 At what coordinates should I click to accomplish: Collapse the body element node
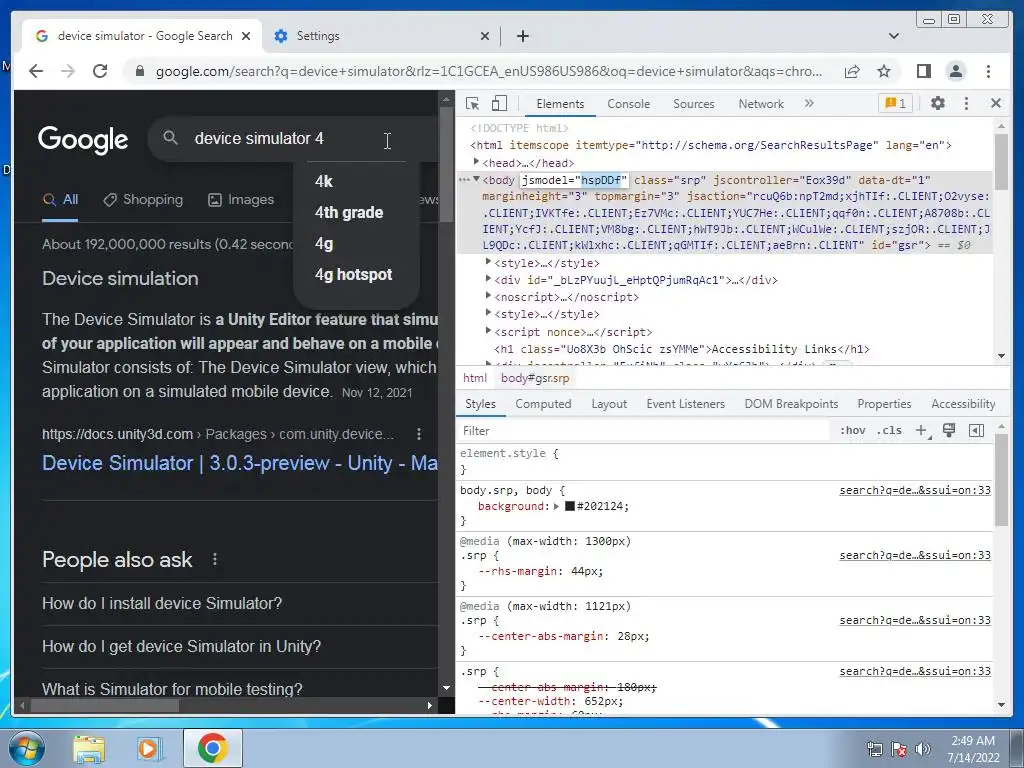[476, 179]
